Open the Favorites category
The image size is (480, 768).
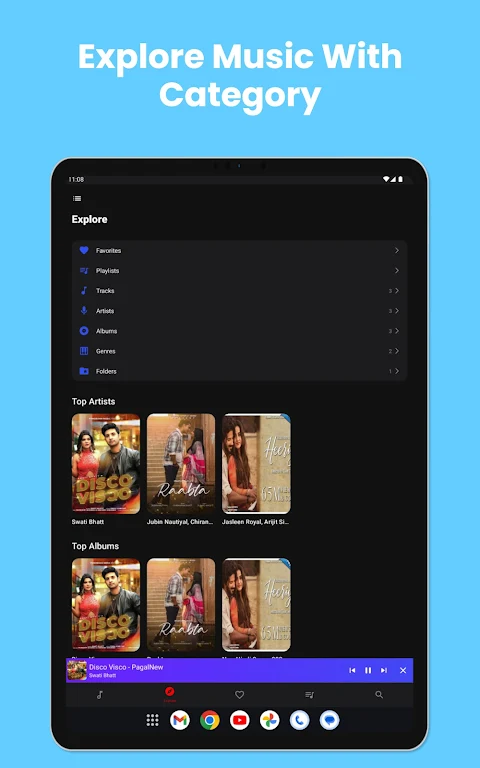point(240,250)
